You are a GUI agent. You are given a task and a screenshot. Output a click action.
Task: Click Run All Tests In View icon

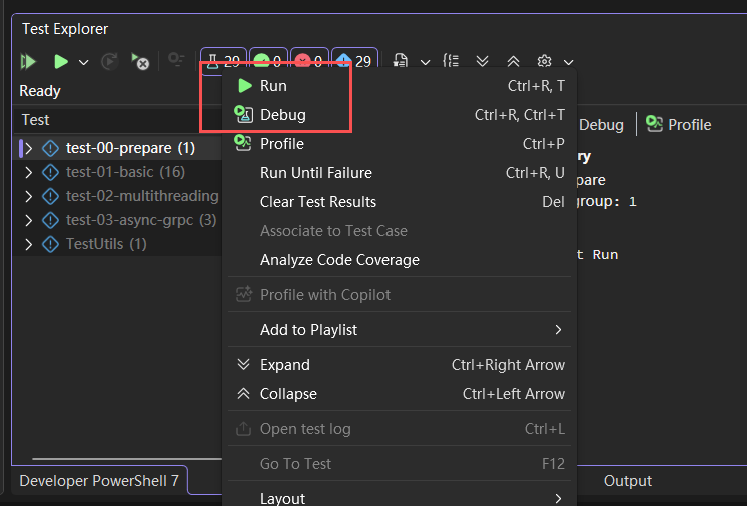coord(28,61)
